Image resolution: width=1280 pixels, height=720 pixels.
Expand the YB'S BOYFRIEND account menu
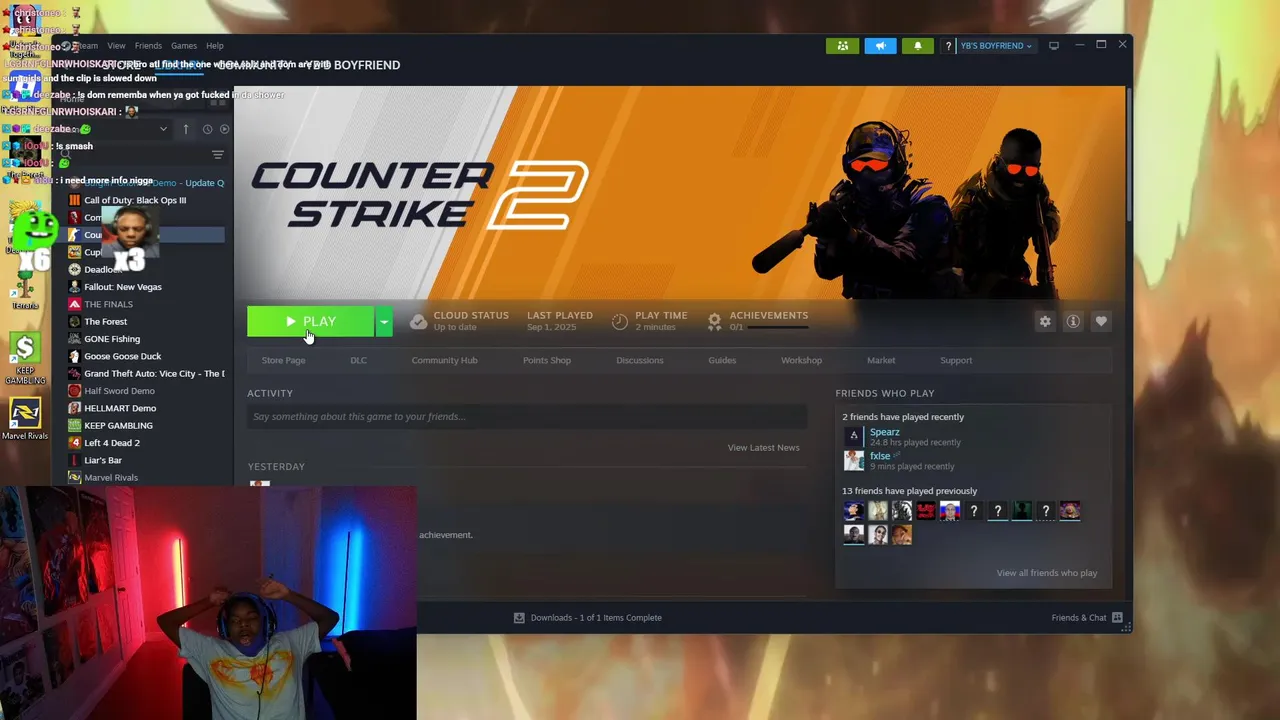pos(995,46)
